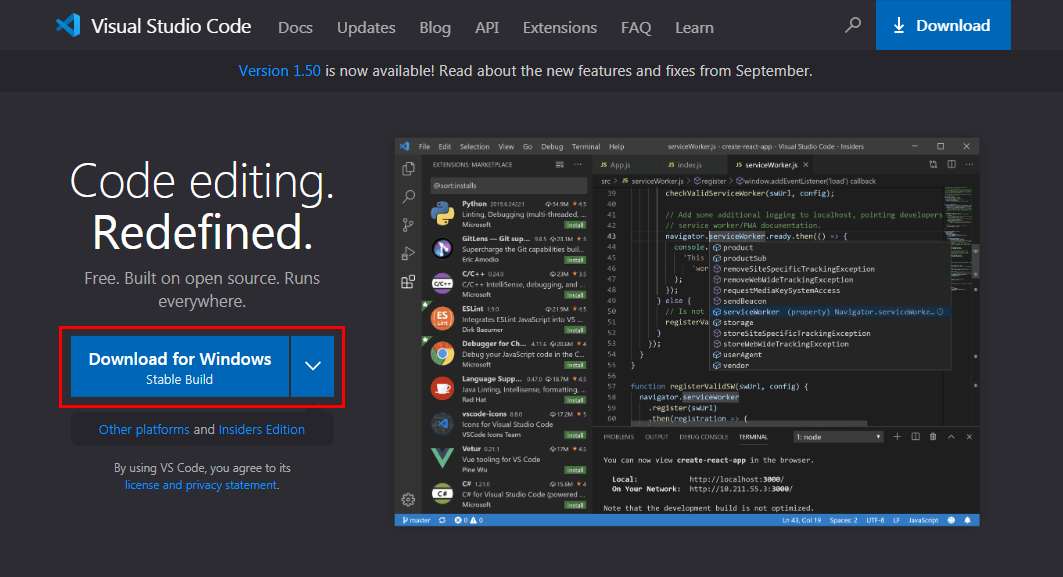
Task: Click the Visual Studio Code logo icon
Action: coord(68,26)
